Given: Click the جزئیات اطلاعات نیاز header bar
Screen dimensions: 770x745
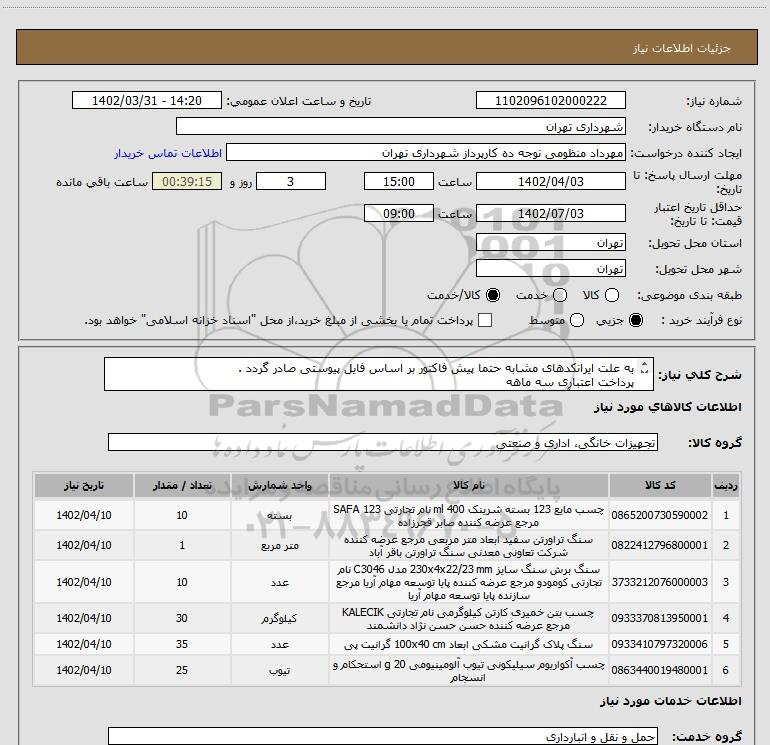Looking at the screenshot, I should pos(386,47).
